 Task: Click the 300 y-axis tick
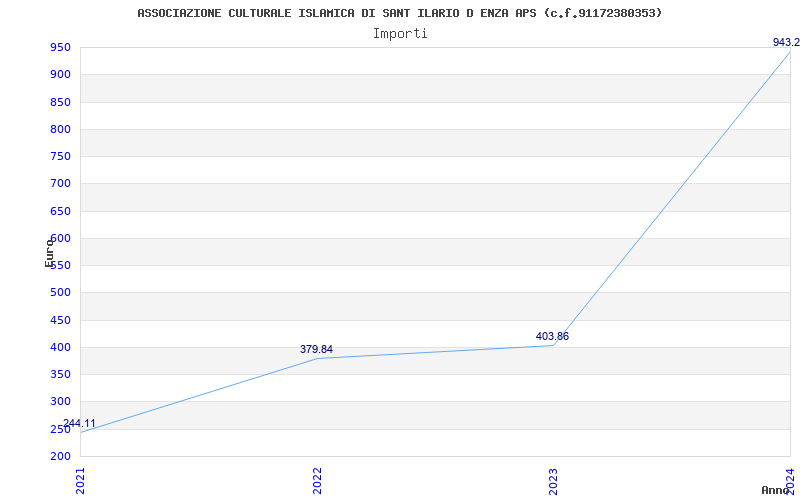(60, 402)
